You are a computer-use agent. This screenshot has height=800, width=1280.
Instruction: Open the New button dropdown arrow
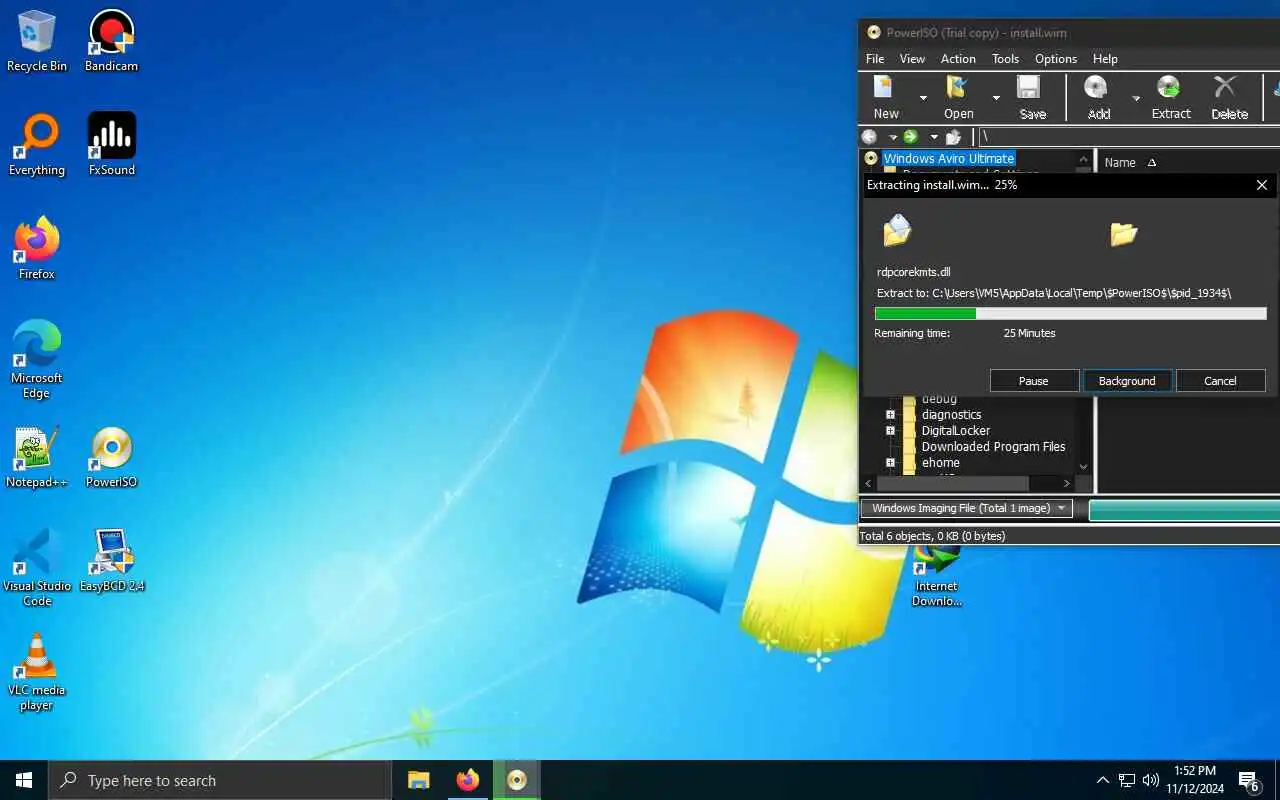tap(923, 98)
